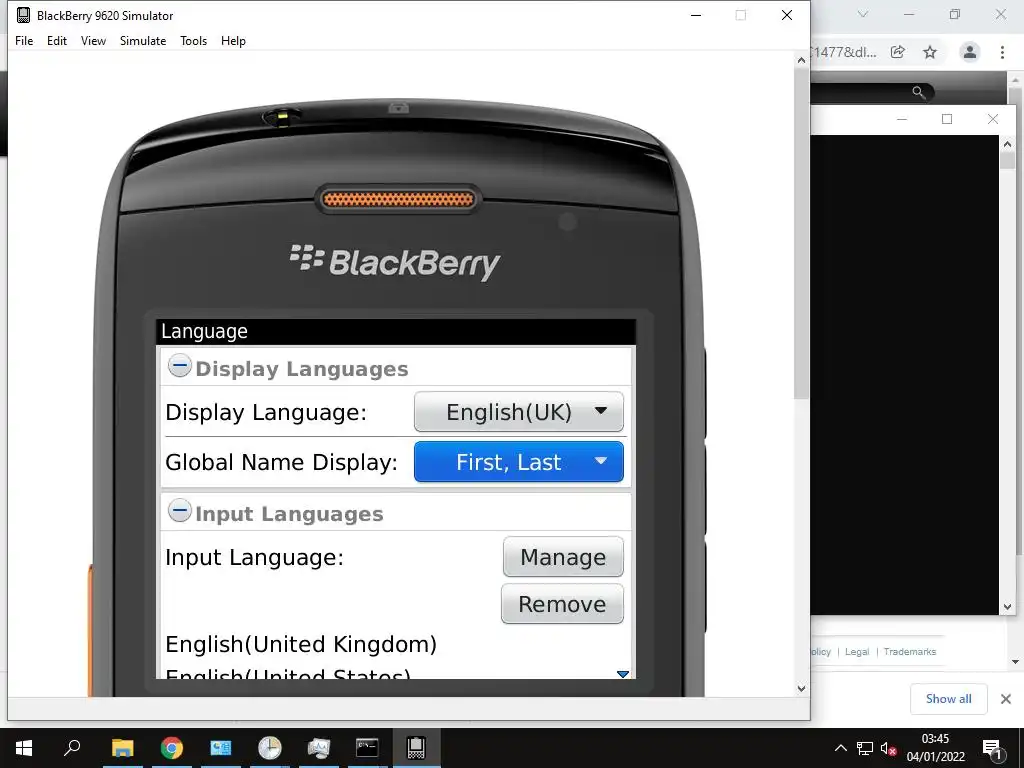Open Chrome three-dot menu
This screenshot has height=768, width=1024.
[x=1002, y=52]
